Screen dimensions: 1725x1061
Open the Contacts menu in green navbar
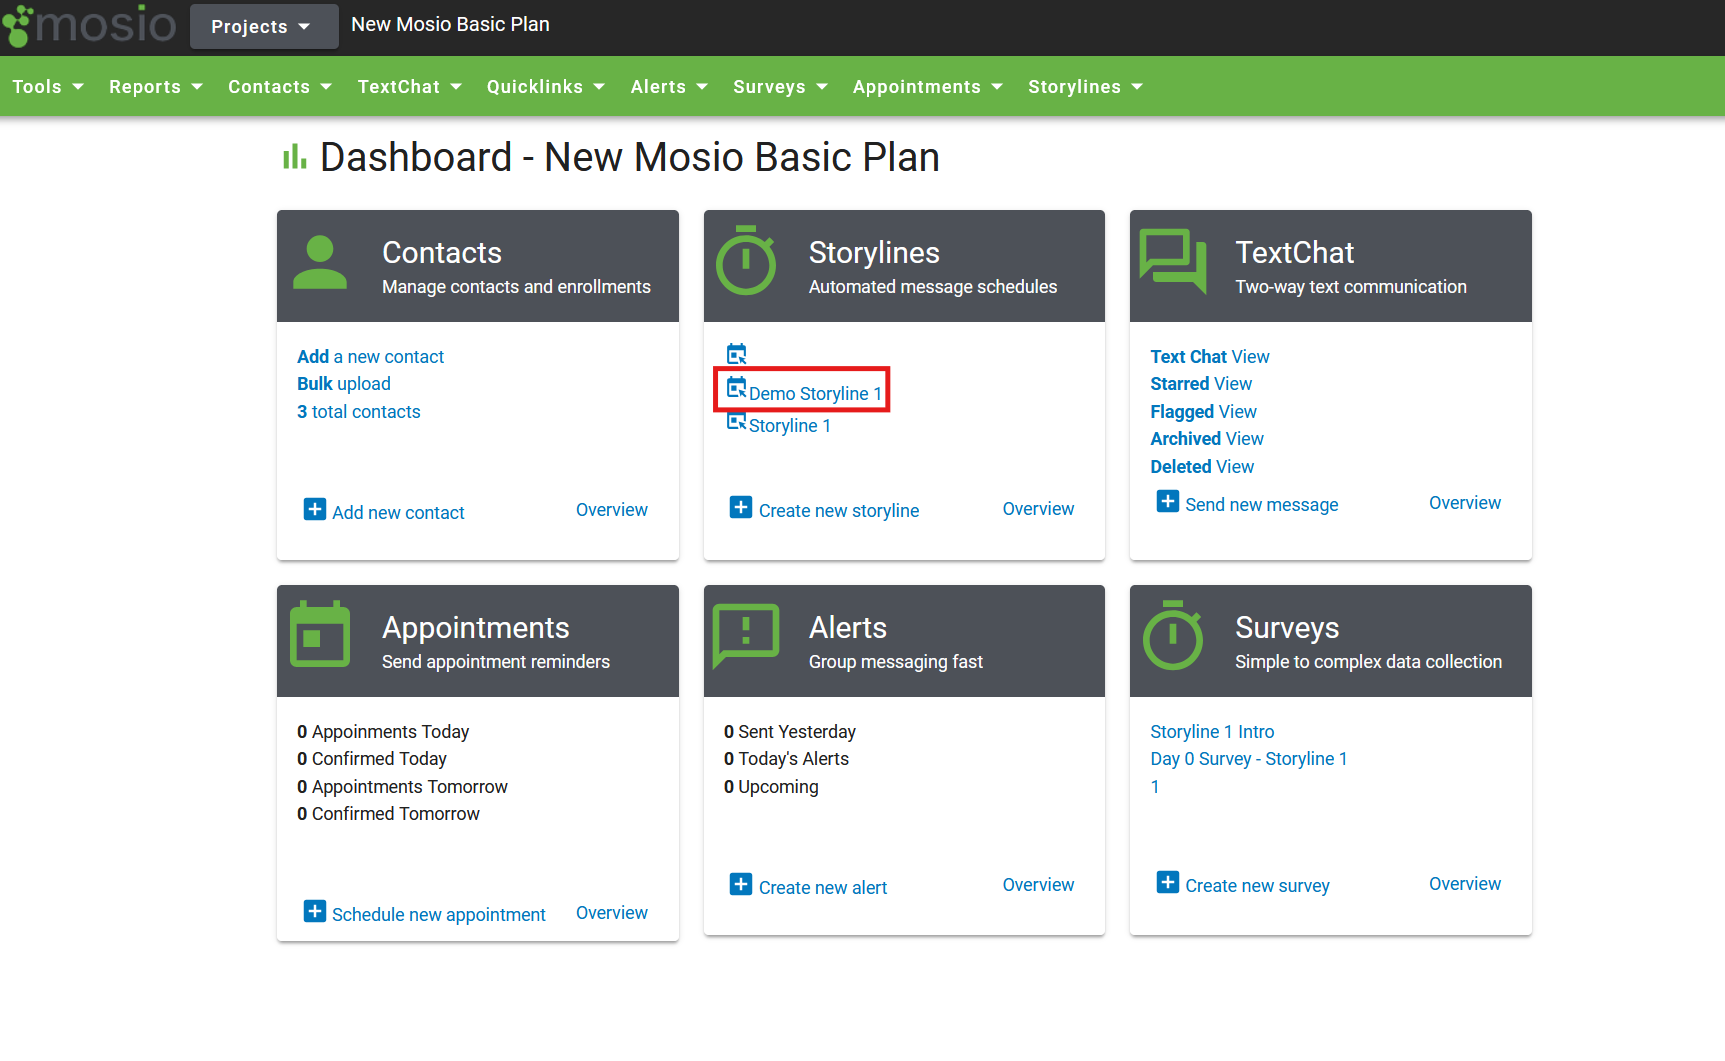280,87
